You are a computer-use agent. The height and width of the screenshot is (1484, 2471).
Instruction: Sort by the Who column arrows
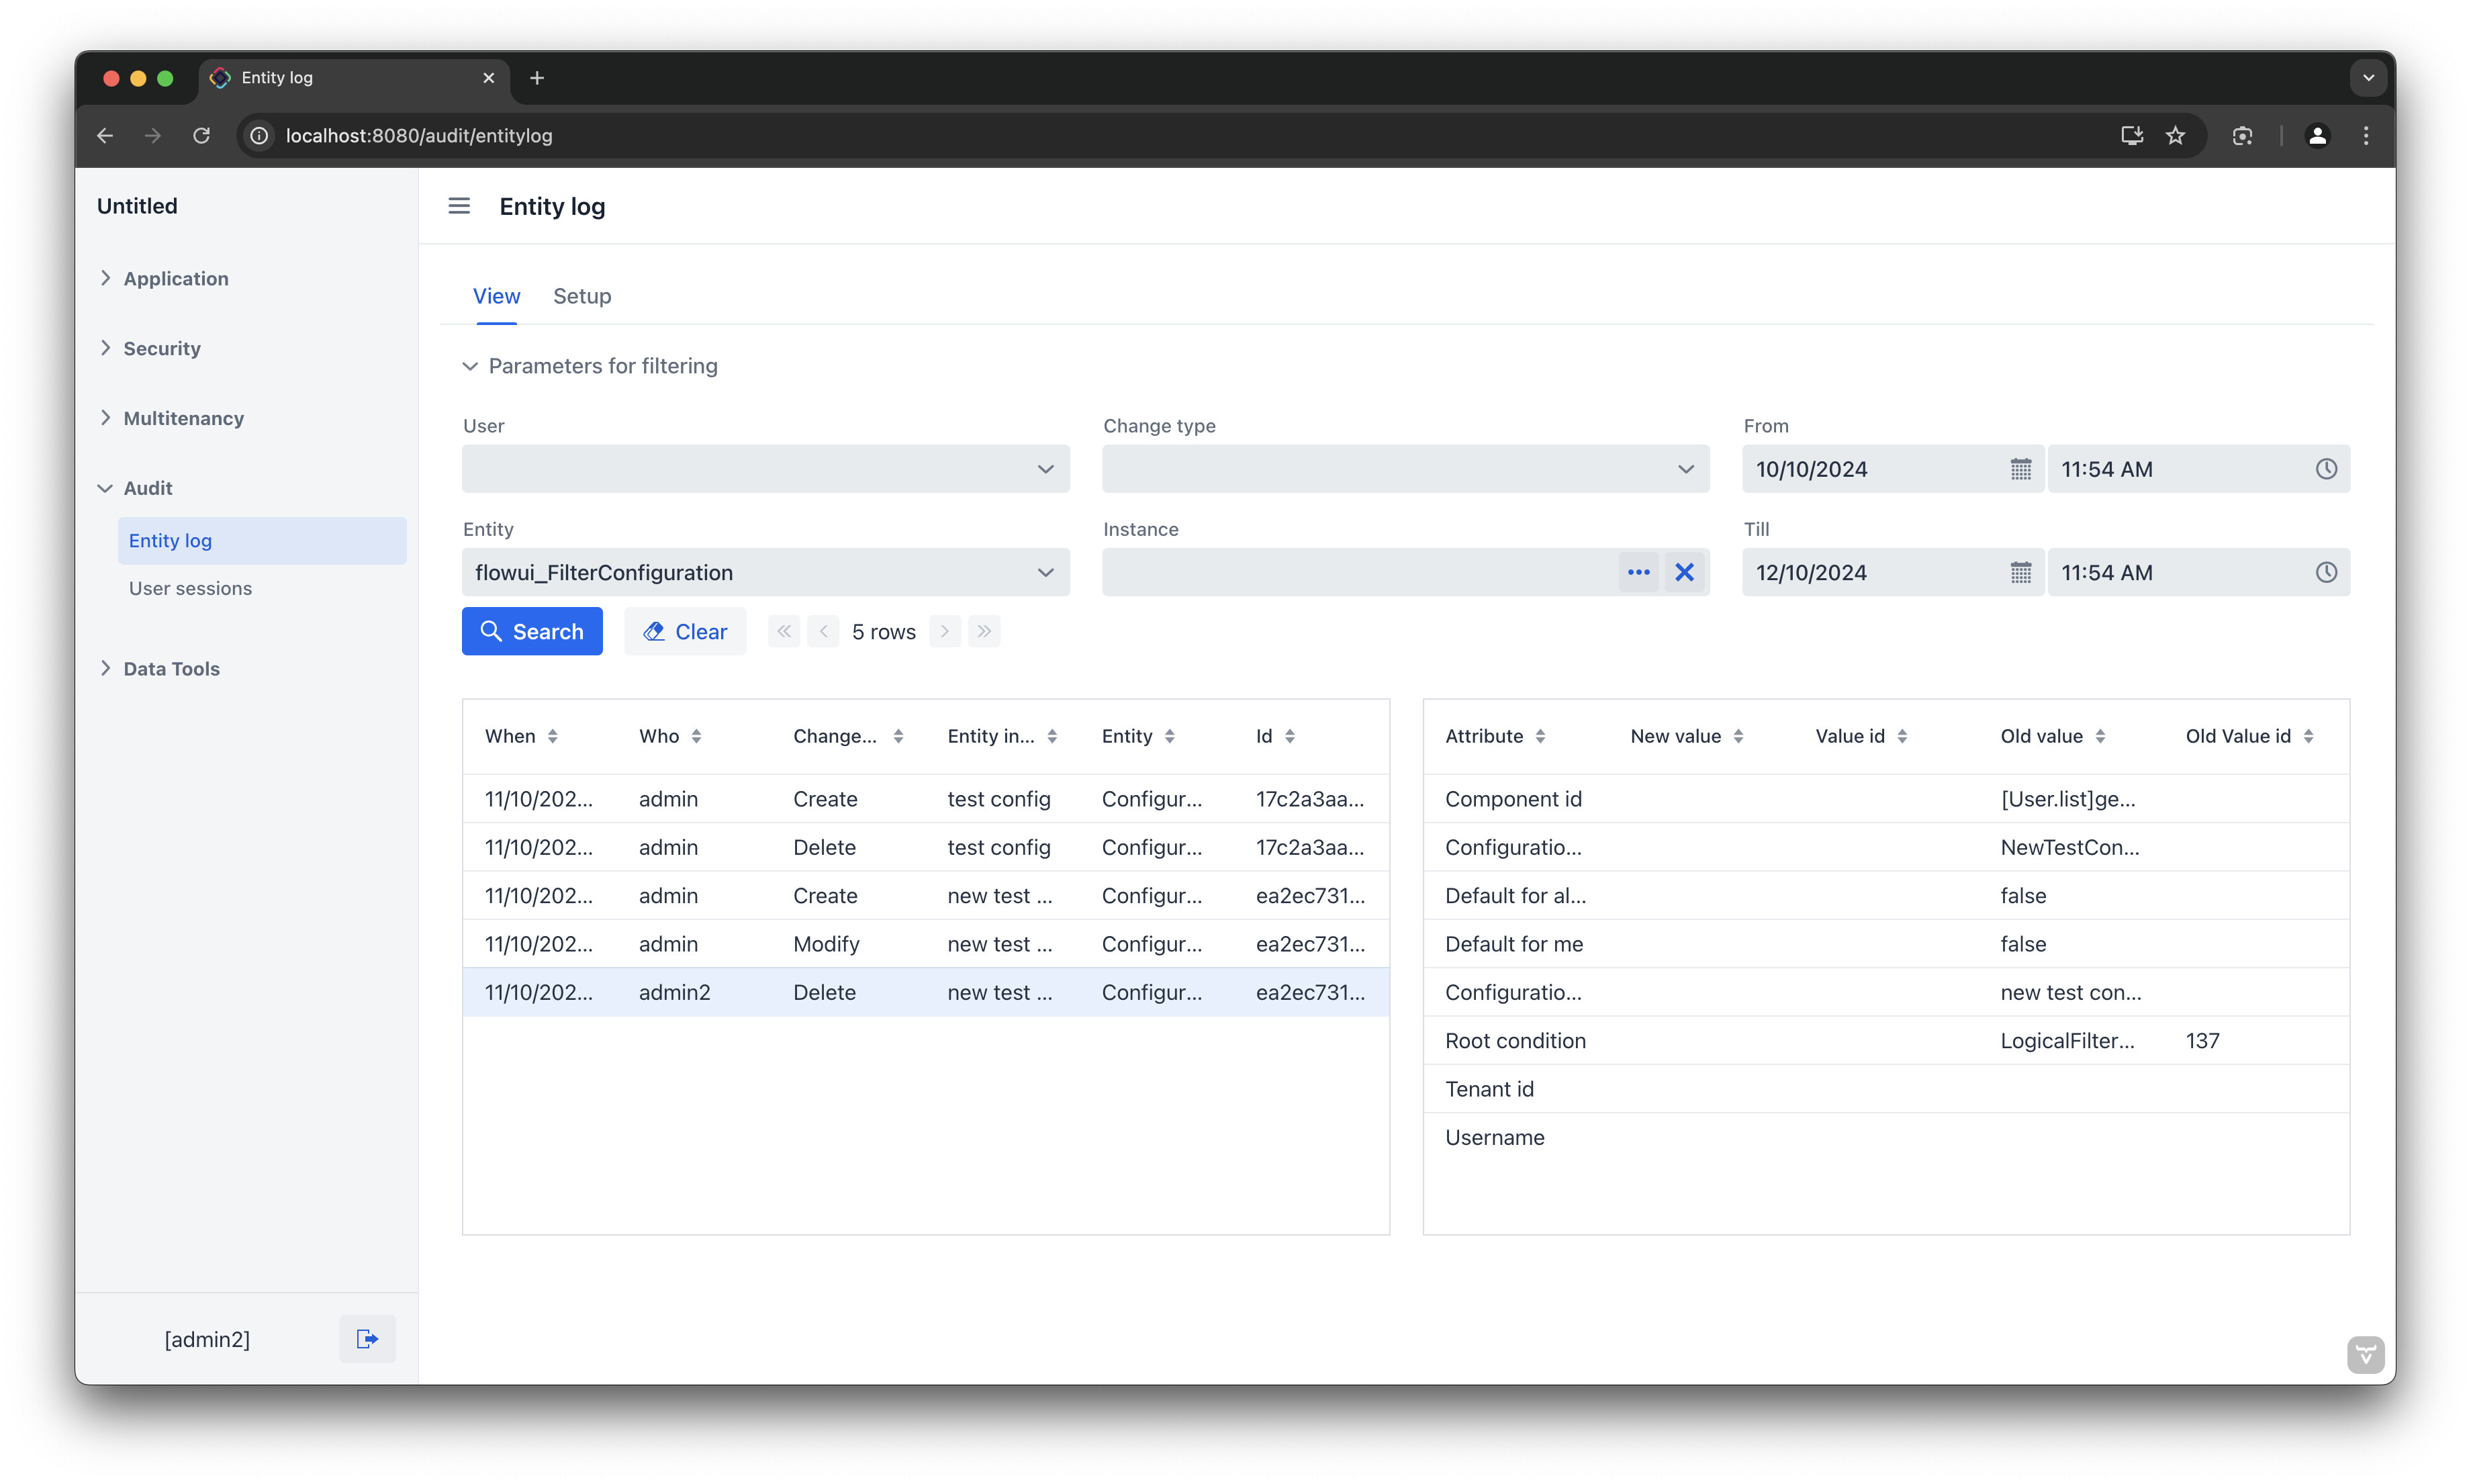[696, 736]
